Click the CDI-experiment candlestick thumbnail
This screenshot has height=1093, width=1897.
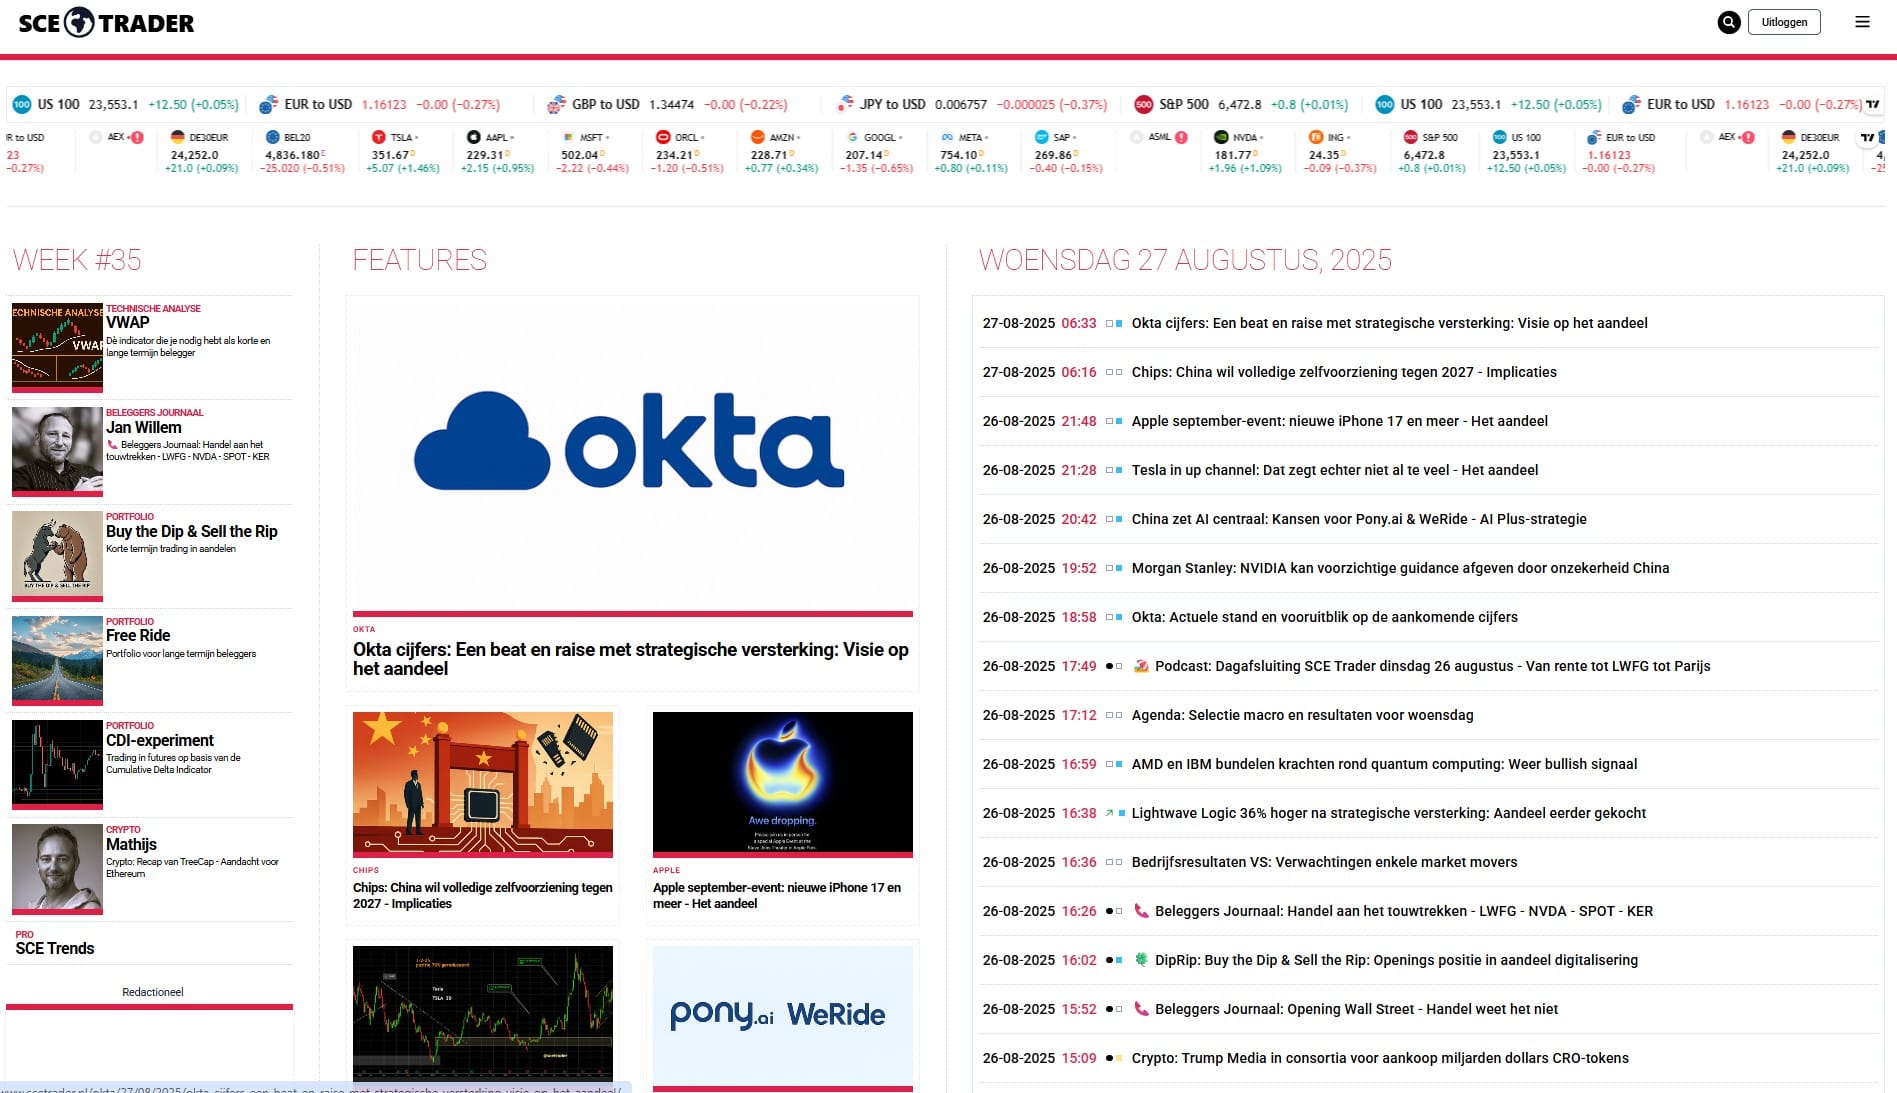pyautogui.click(x=57, y=764)
